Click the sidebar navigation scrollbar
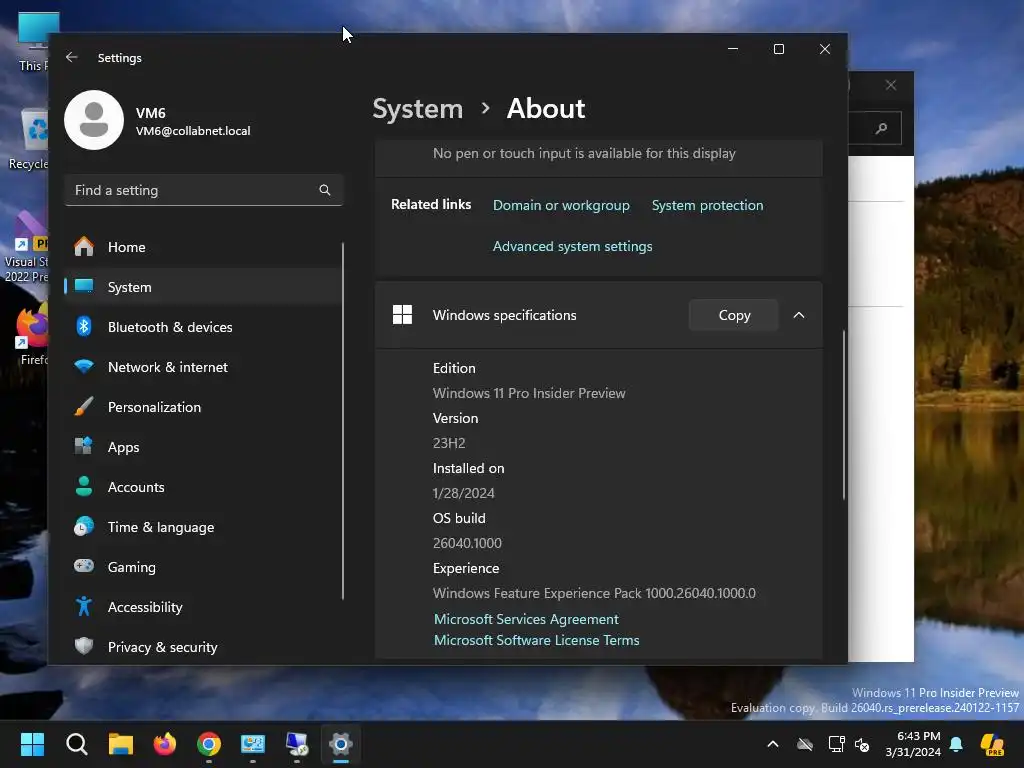This screenshot has height=768, width=1024. pyautogui.click(x=342, y=421)
